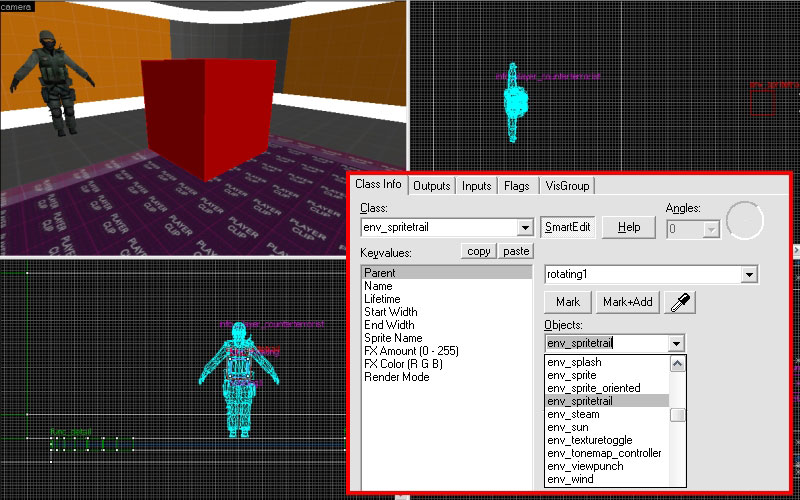Click the Help button
Screen dimensions: 800x500
click(629, 227)
